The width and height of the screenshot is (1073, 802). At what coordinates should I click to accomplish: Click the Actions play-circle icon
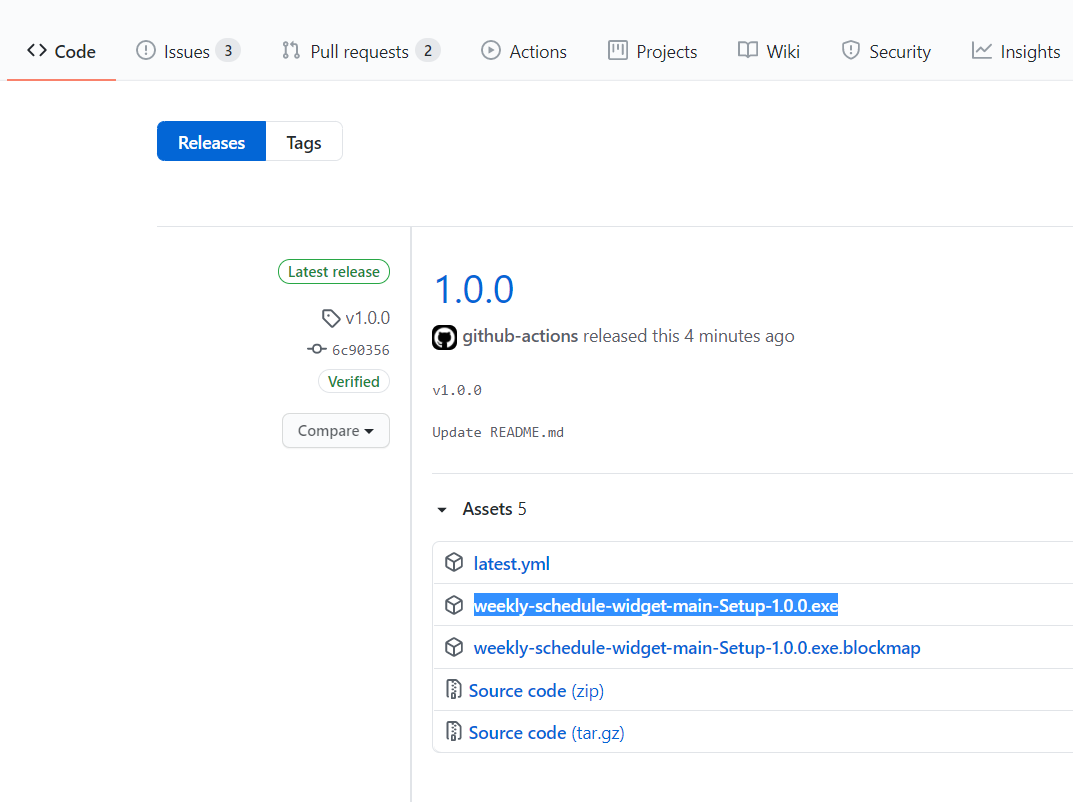coord(490,51)
